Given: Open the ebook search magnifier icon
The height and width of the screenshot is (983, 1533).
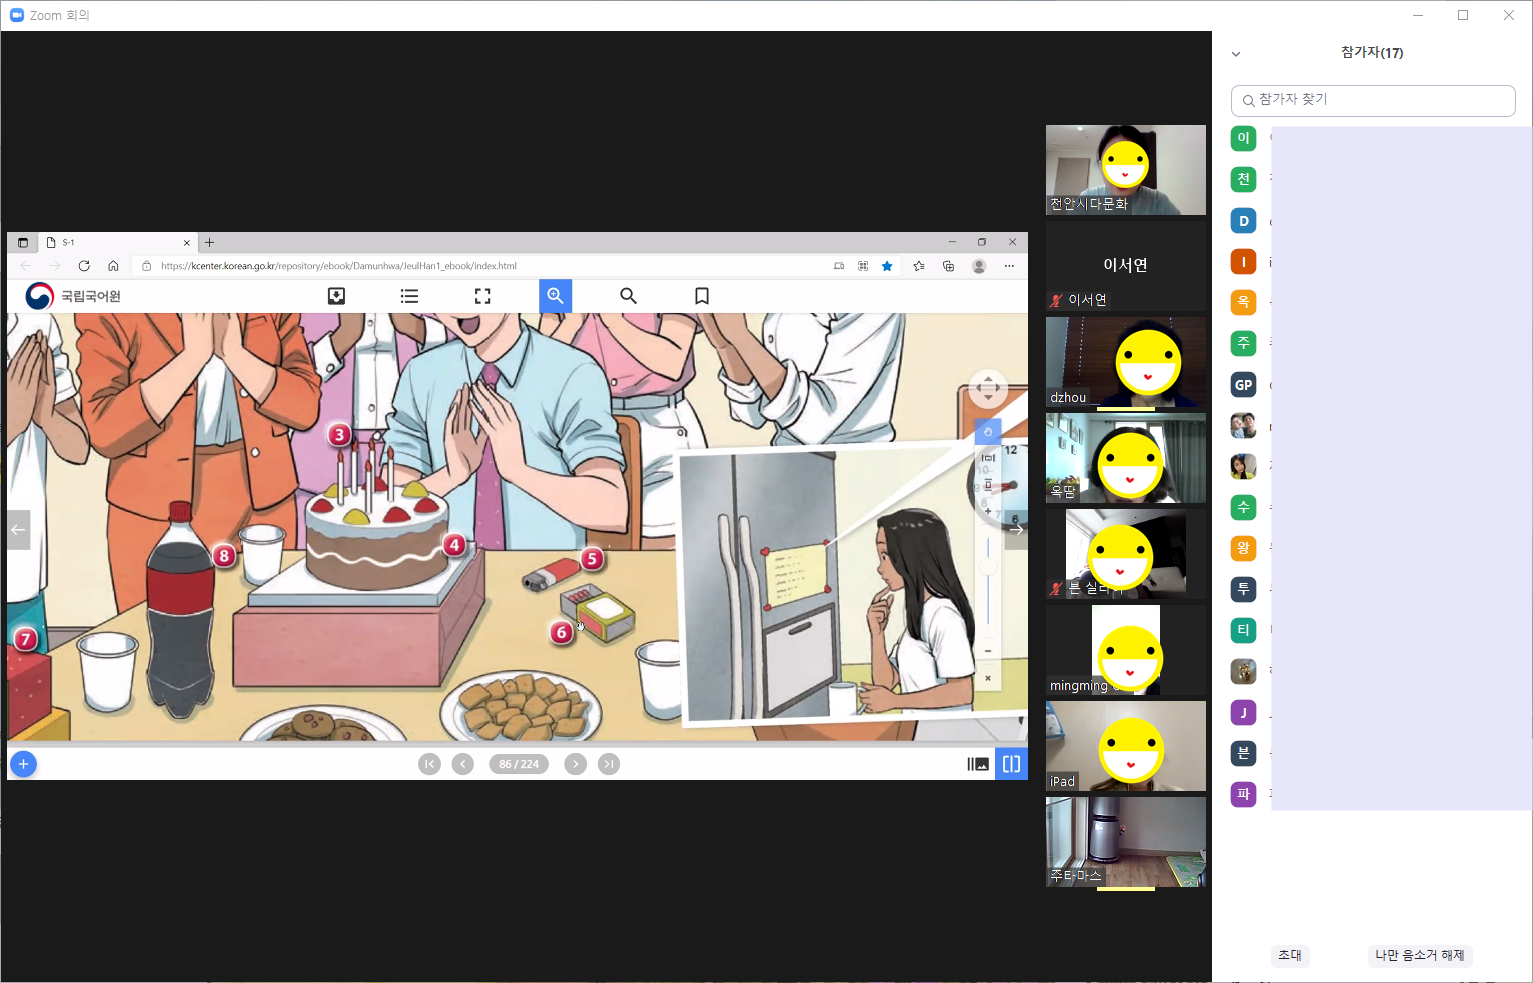Looking at the screenshot, I should tap(628, 296).
